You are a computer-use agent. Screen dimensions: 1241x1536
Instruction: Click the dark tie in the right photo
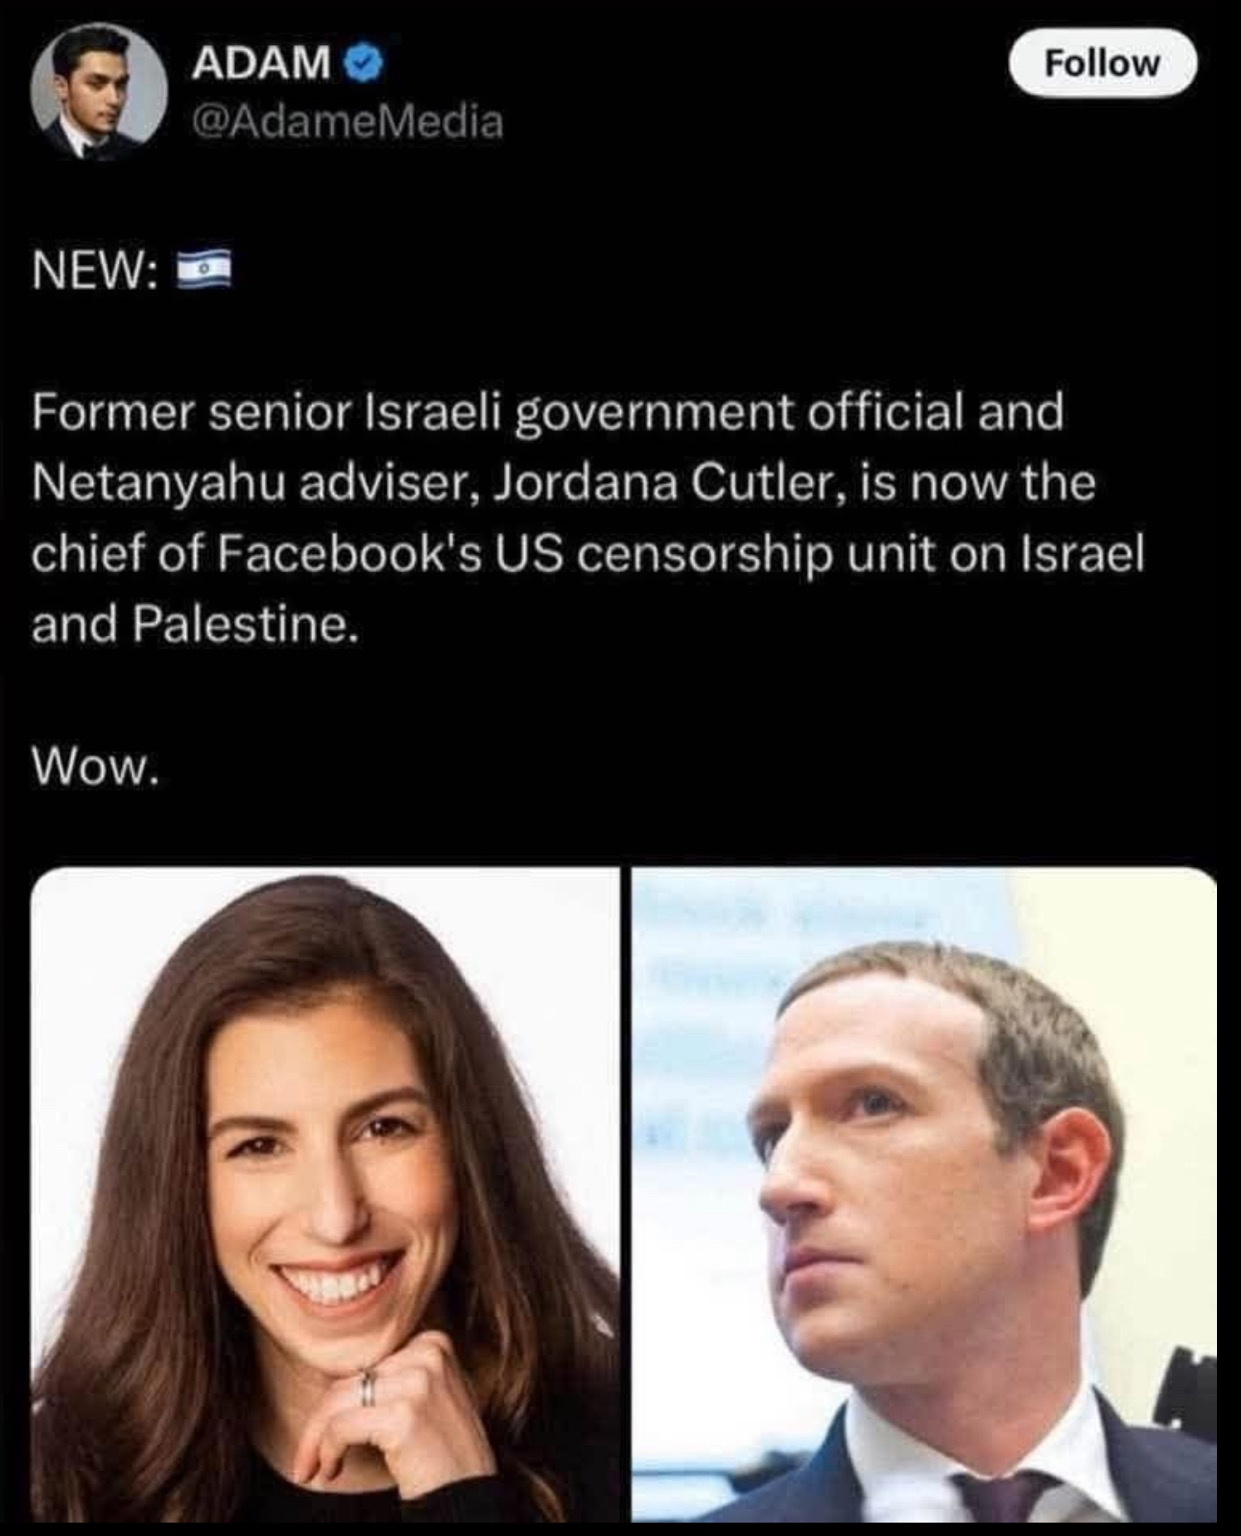point(1002,1496)
